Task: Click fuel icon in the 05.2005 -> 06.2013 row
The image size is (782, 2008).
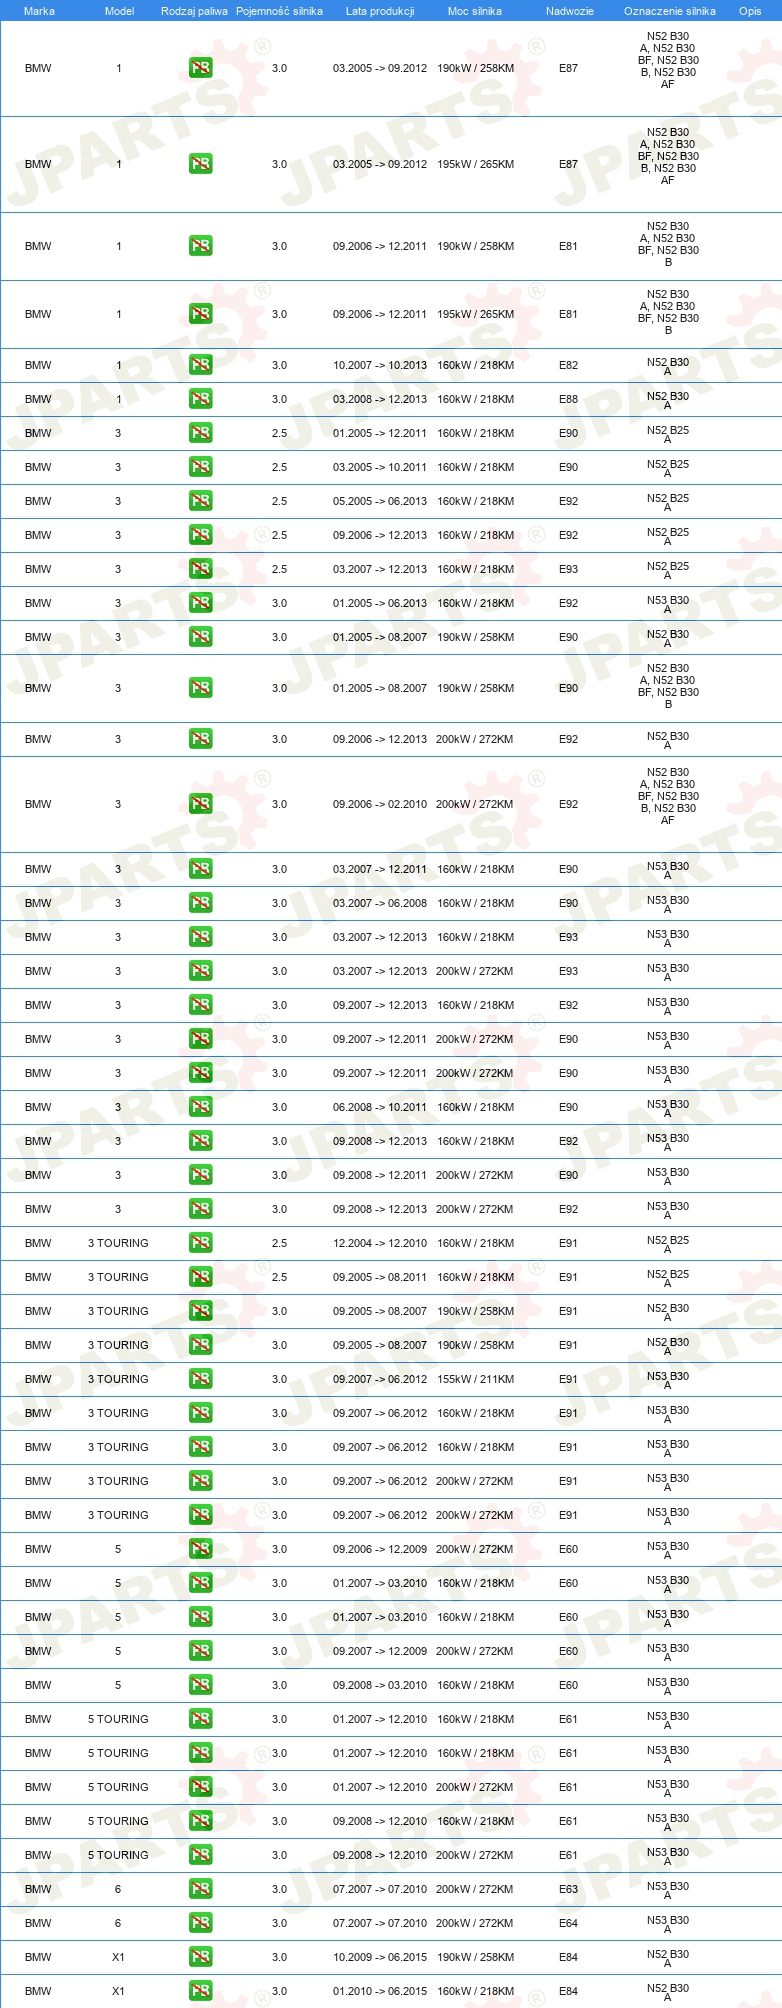Action: coord(200,501)
